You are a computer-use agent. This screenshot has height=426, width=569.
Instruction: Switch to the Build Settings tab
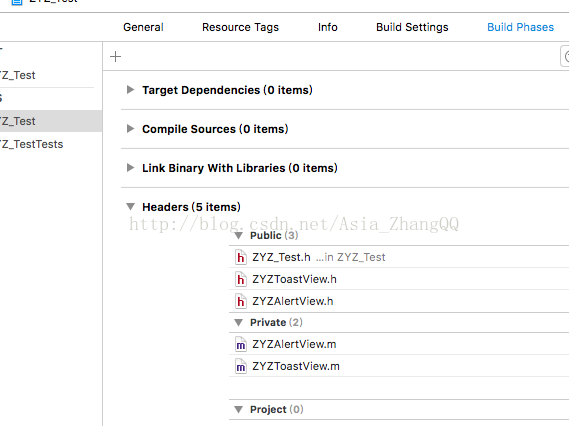(412, 27)
